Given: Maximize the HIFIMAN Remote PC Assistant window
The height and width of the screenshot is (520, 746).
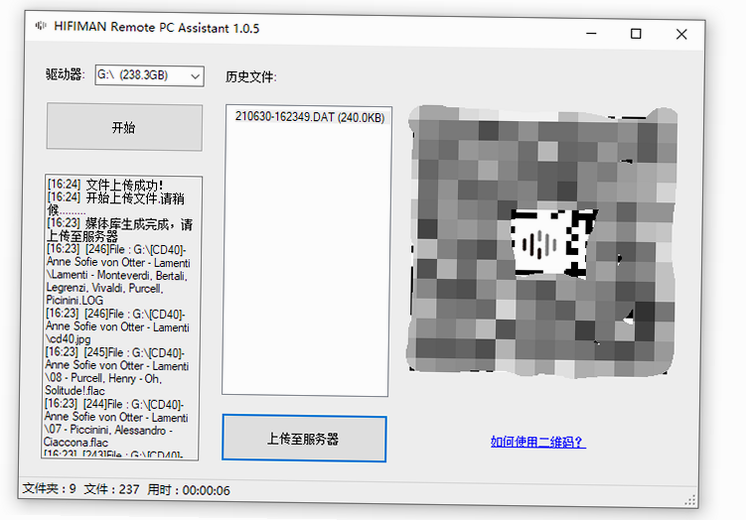Looking at the screenshot, I should [x=636, y=34].
